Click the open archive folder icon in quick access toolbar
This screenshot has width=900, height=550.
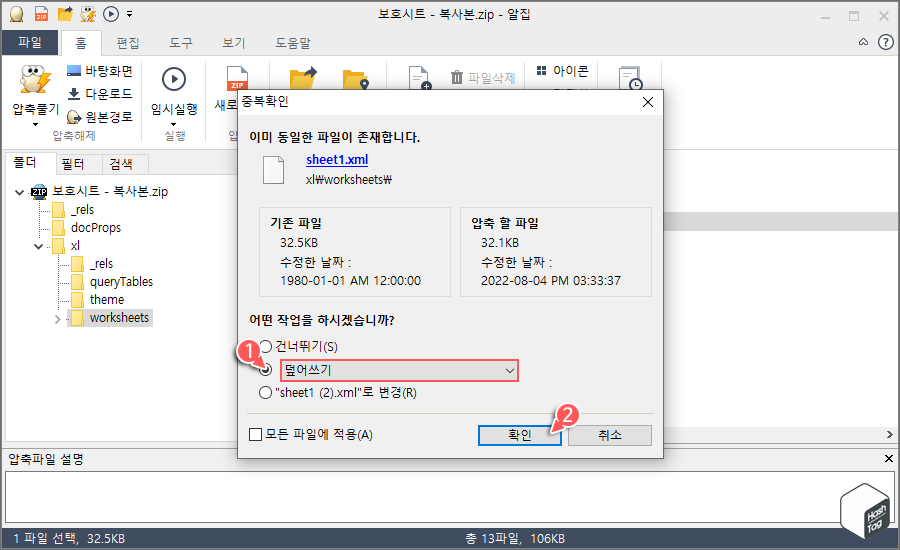[65, 13]
